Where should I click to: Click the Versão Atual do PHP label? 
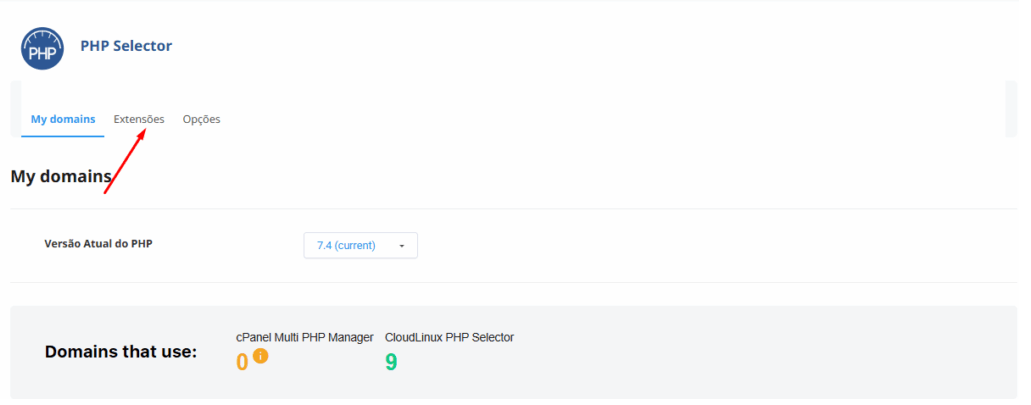pos(98,243)
